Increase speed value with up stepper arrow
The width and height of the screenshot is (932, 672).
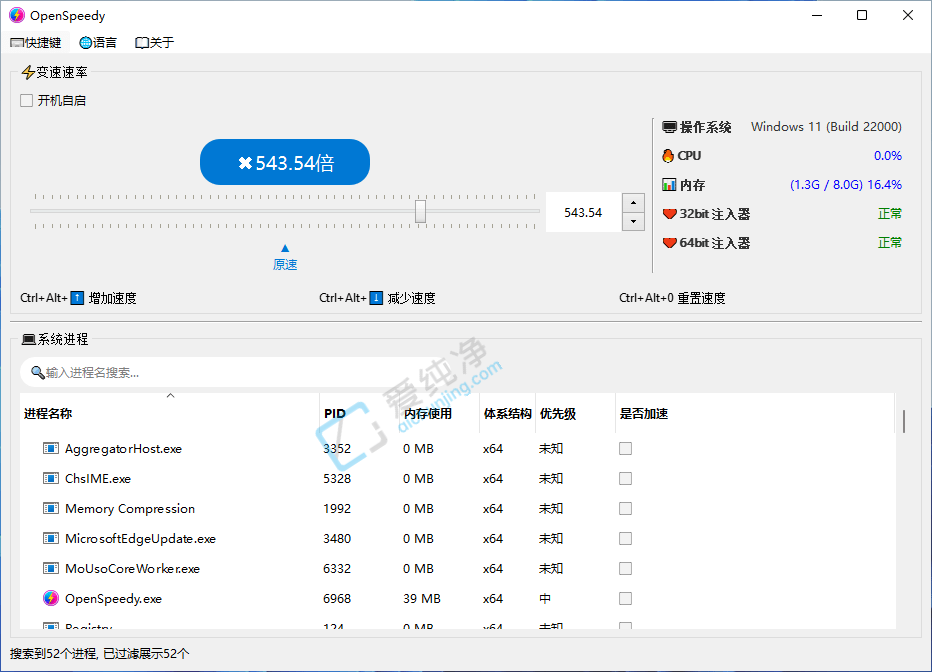632,203
